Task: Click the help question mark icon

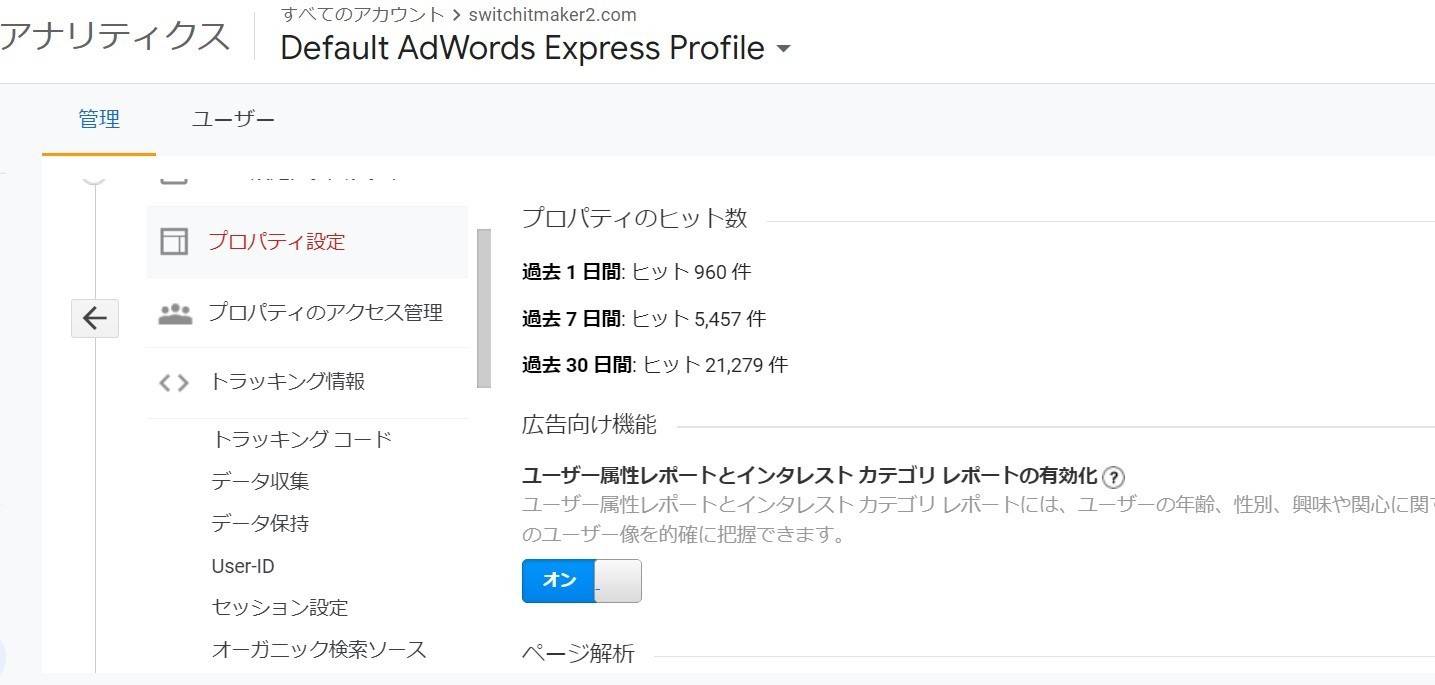Action: tap(1113, 477)
